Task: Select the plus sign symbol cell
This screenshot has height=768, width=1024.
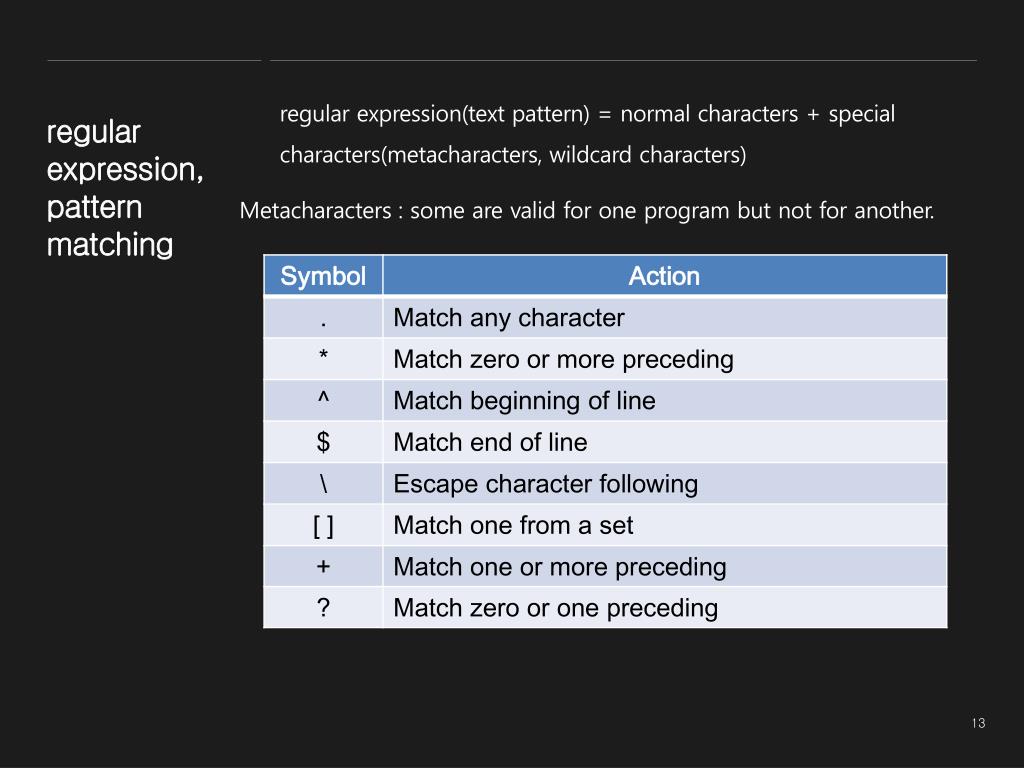Action: coord(323,567)
